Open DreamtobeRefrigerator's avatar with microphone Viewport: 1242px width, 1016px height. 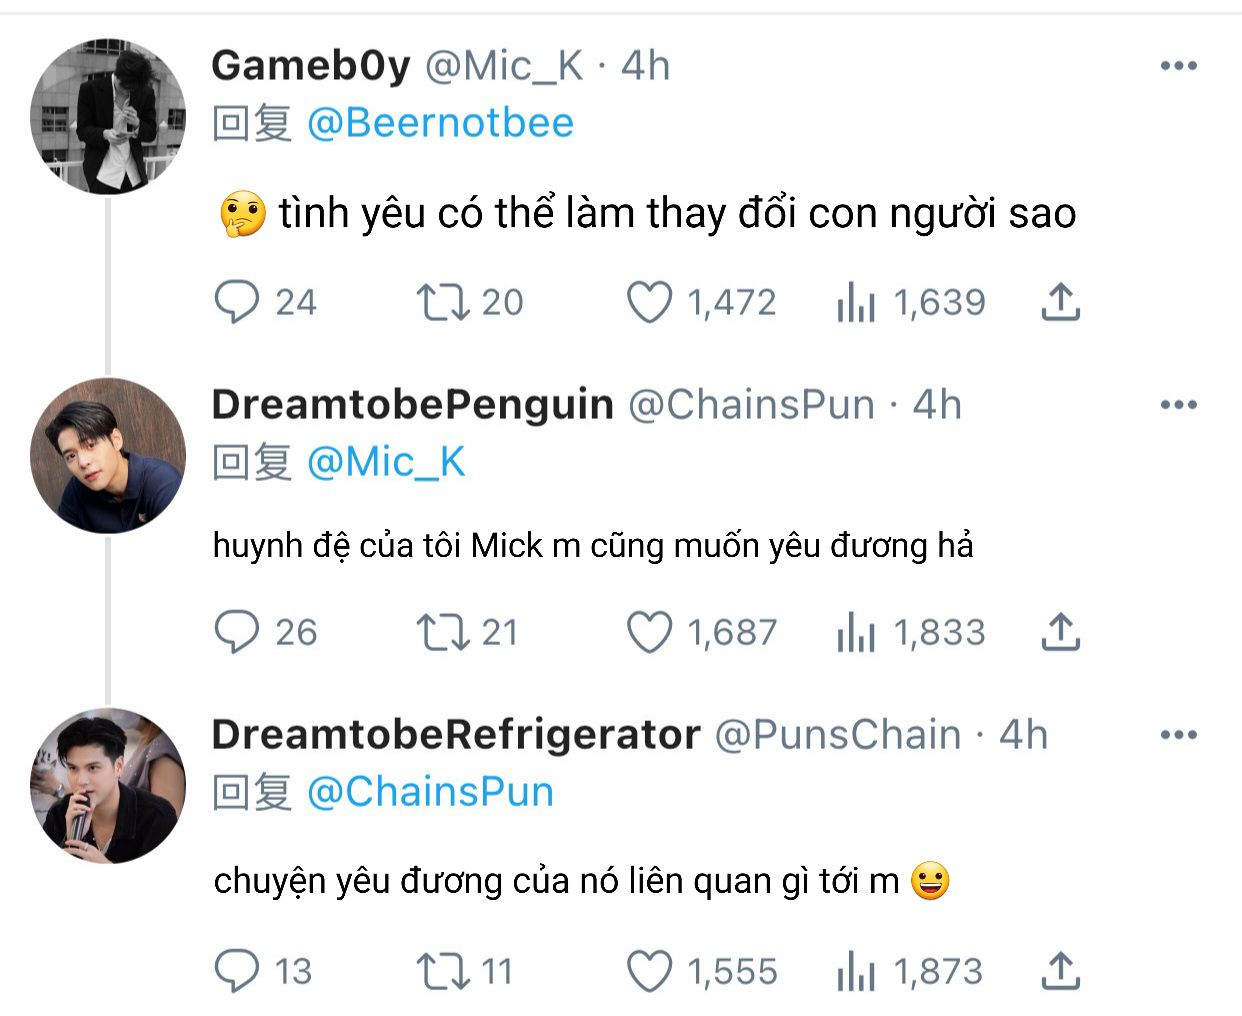(x=108, y=785)
